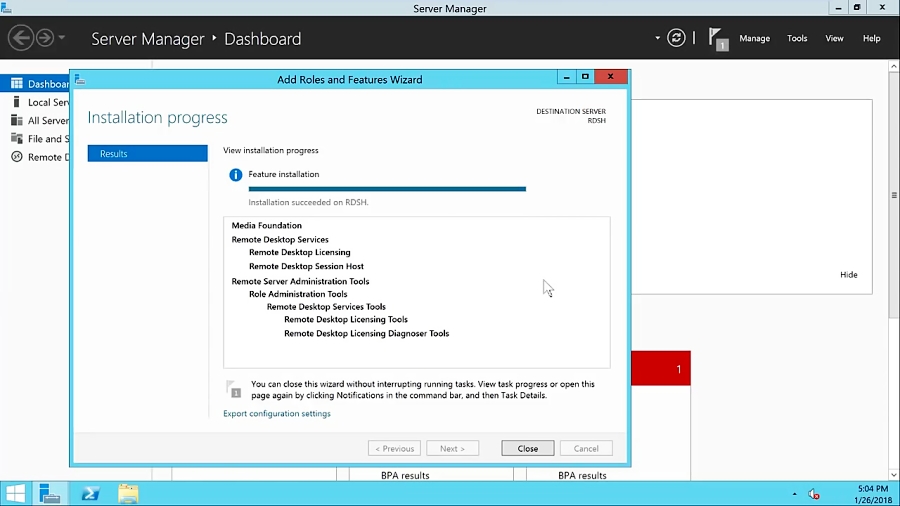The height and width of the screenshot is (506, 900).
Task: Open File Explorer from the taskbar
Action: click(128, 493)
